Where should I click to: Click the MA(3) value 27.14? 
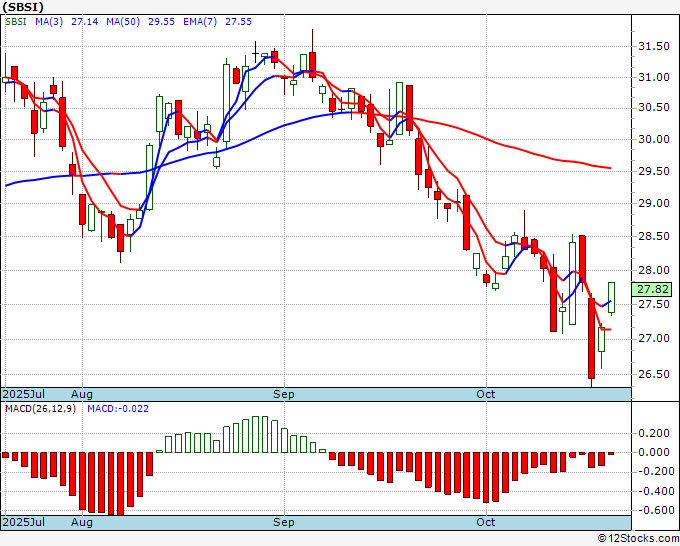tap(85, 22)
